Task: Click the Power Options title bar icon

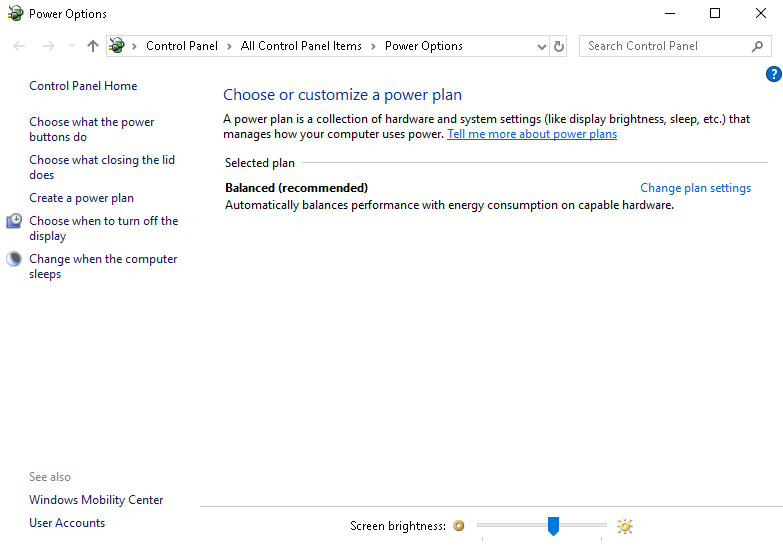Action: [15, 13]
